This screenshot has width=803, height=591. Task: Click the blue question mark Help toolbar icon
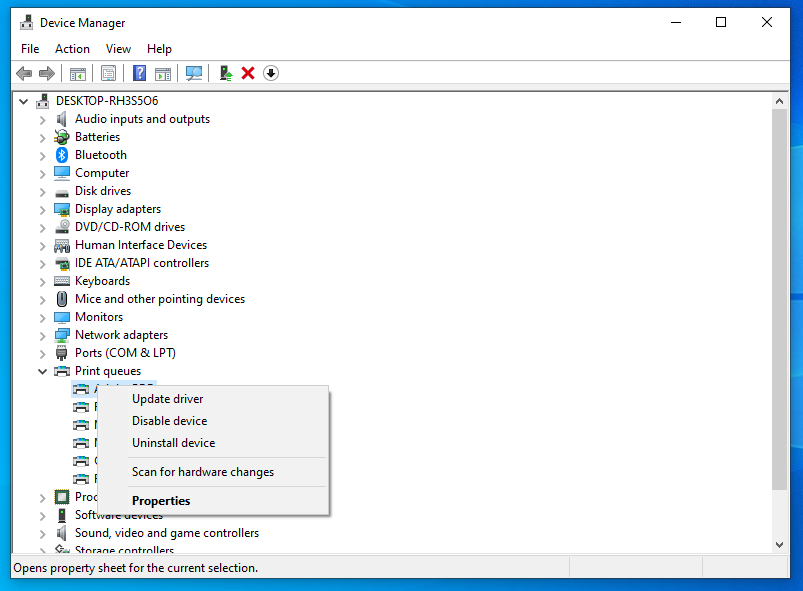tap(139, 73)
